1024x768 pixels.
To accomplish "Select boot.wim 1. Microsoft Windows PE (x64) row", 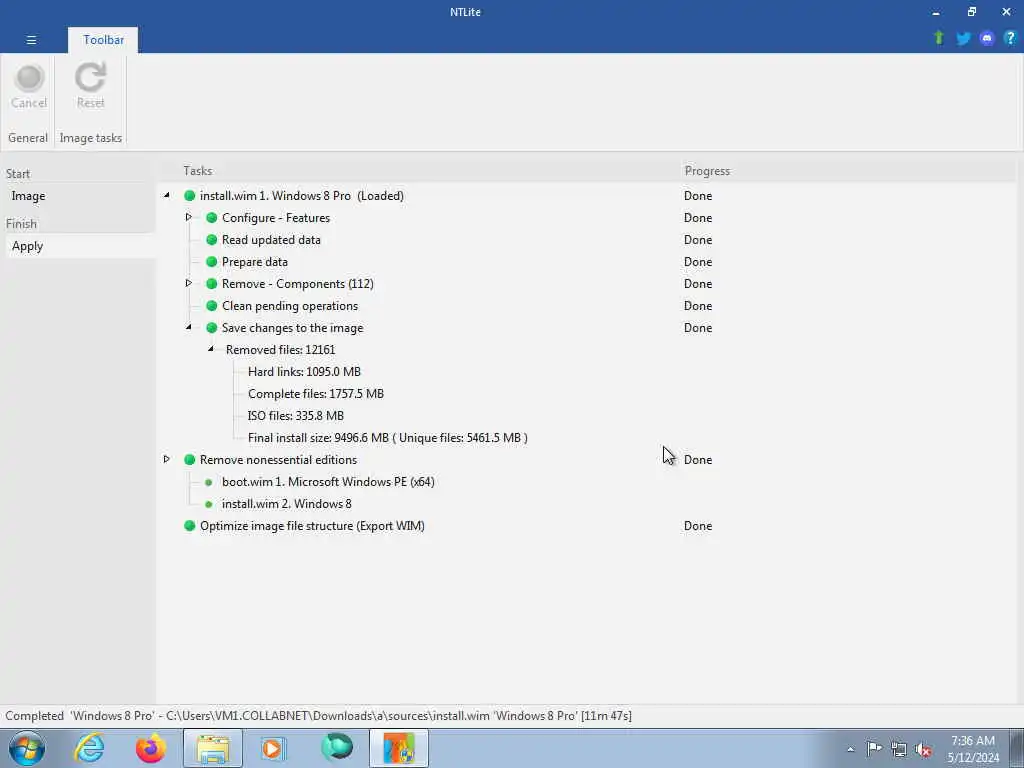I will 328,482.
